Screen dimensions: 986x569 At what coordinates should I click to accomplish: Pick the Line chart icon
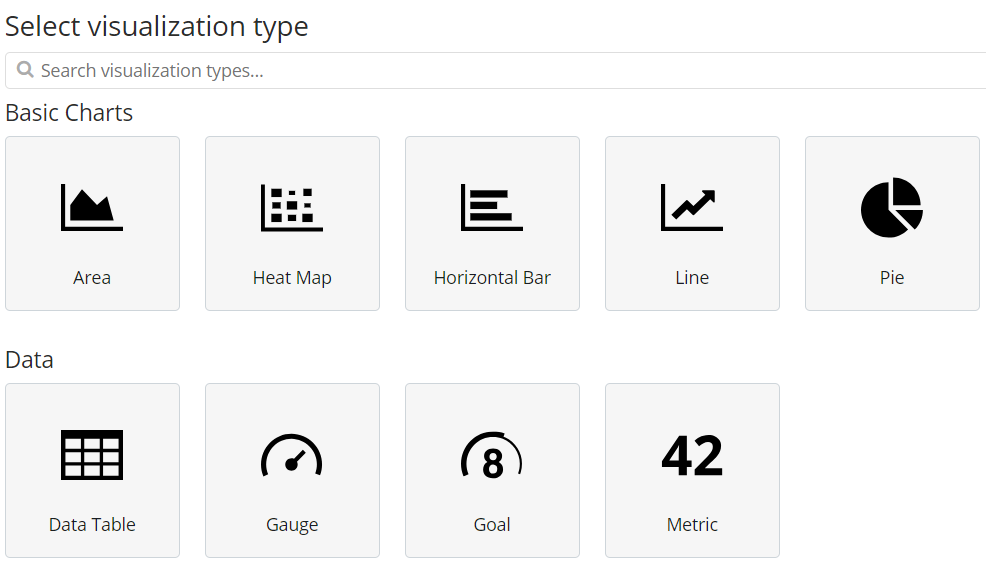(x=692, y=207)
